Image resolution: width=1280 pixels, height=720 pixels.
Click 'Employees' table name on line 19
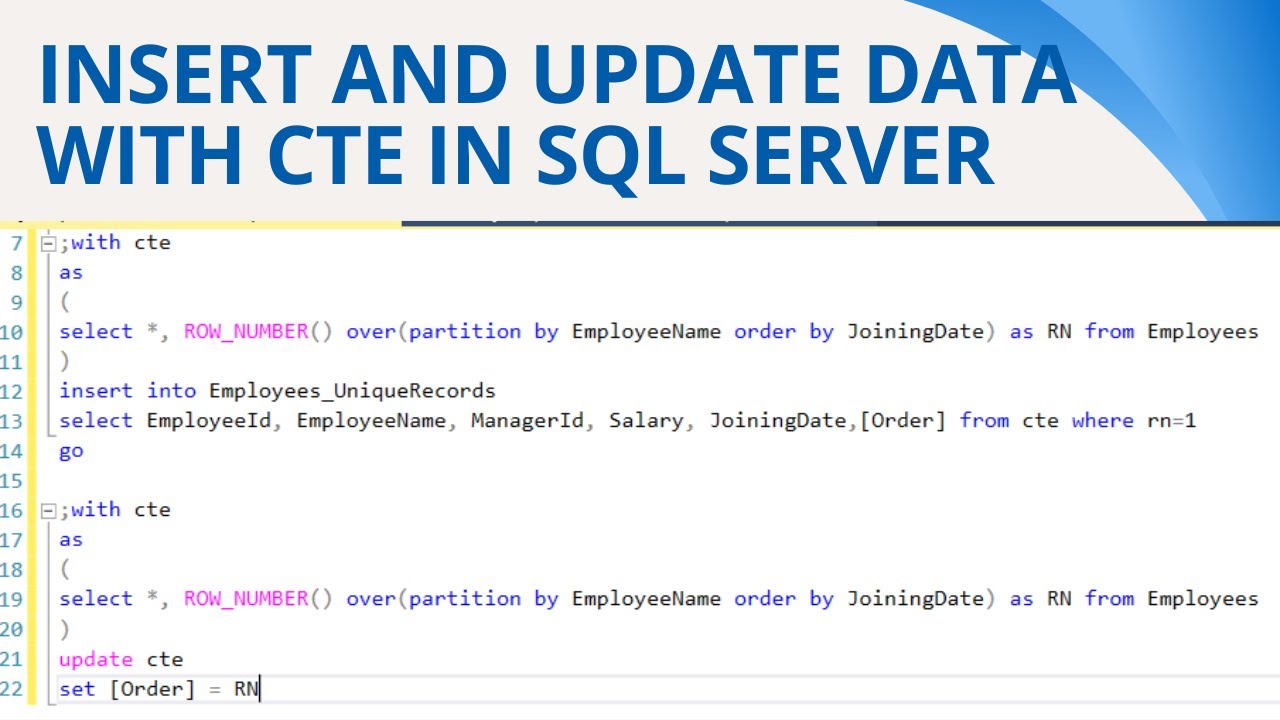pos(1203,599)
